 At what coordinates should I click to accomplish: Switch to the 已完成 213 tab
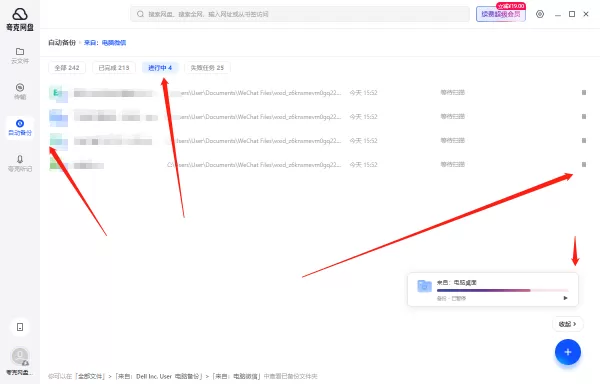[x=114, y=68]
